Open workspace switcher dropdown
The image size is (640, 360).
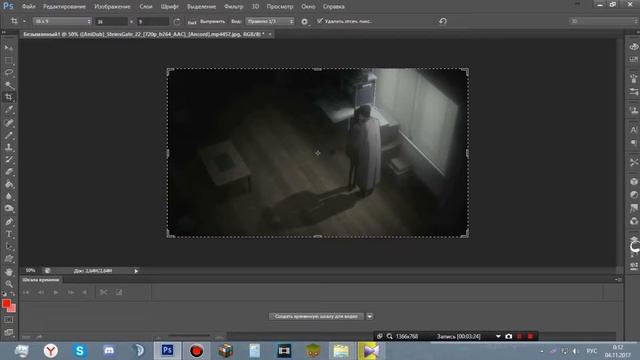pos(604,21)
